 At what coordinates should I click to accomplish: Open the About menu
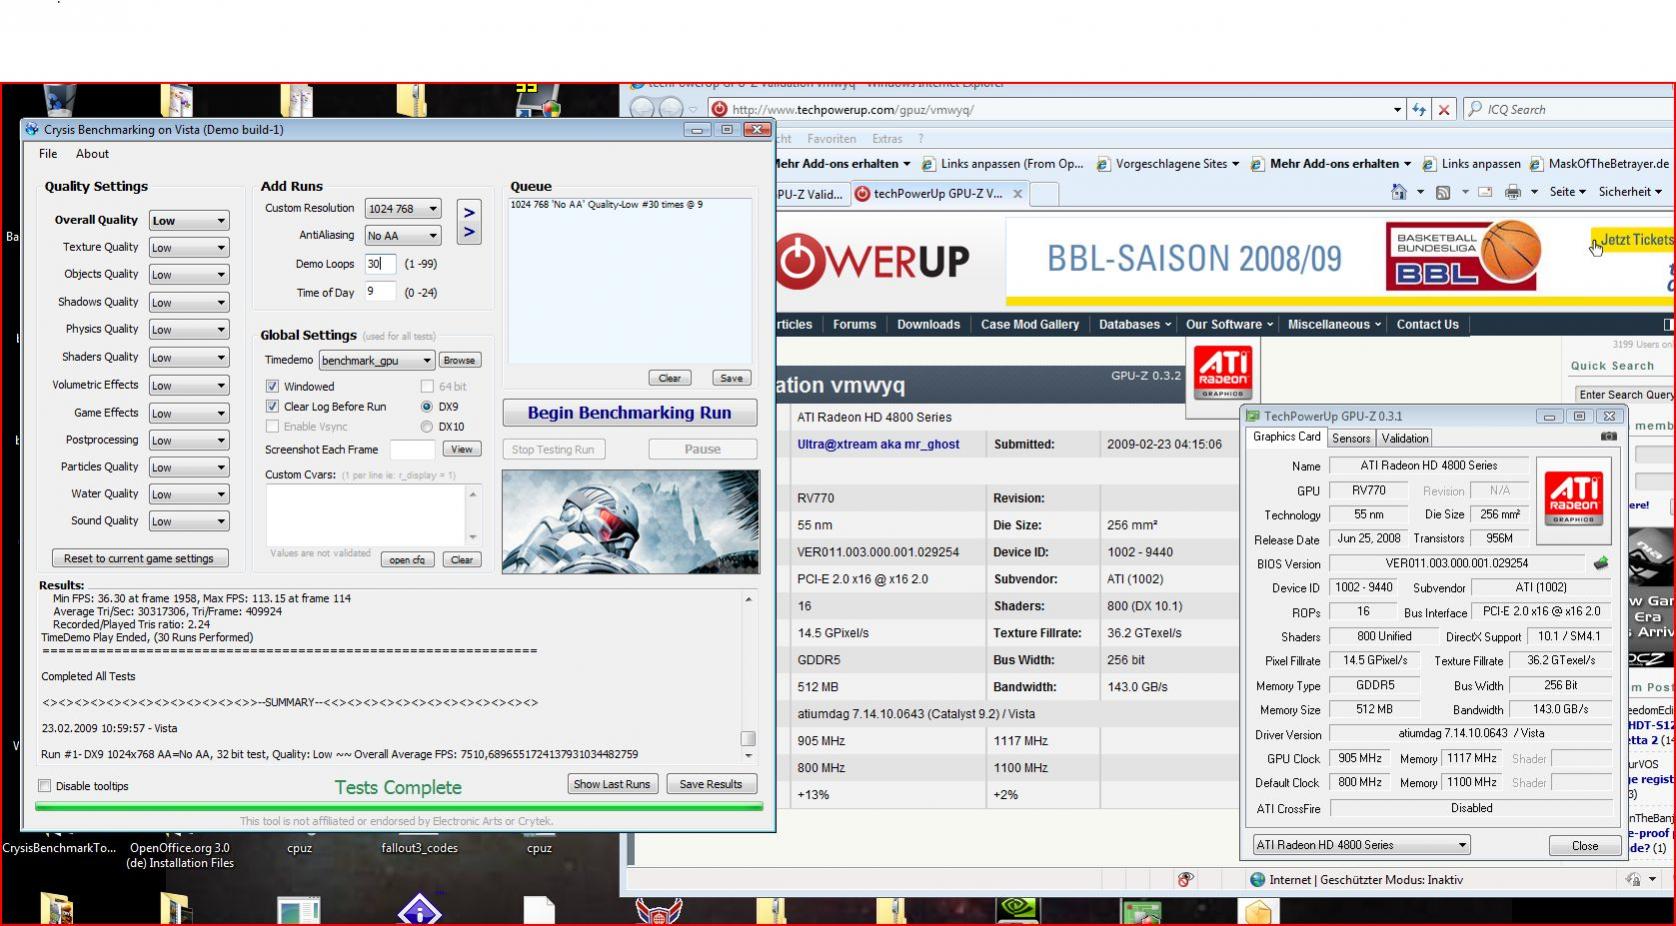tap(92, 154)
